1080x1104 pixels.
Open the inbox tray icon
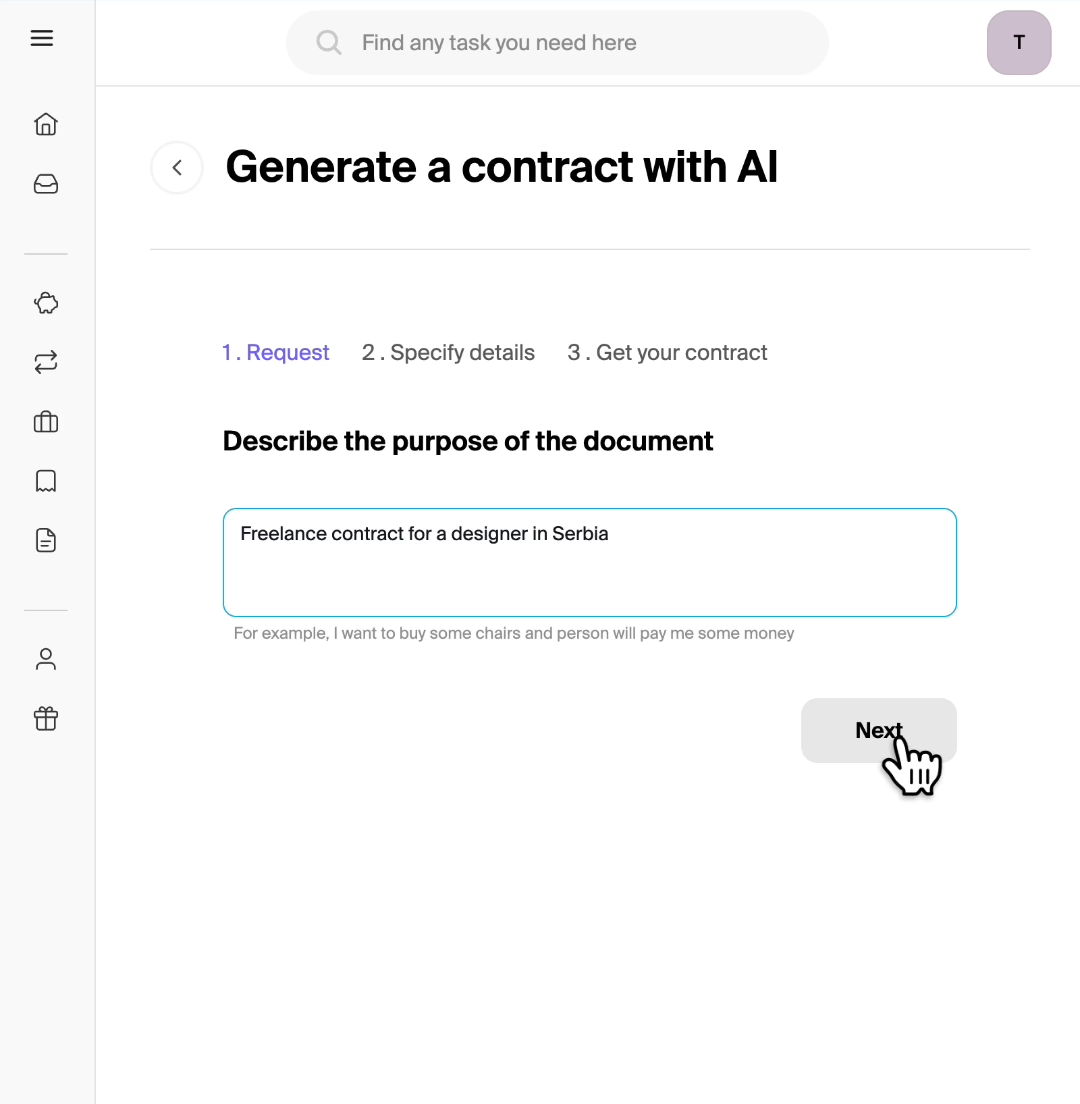pos(46,184)
